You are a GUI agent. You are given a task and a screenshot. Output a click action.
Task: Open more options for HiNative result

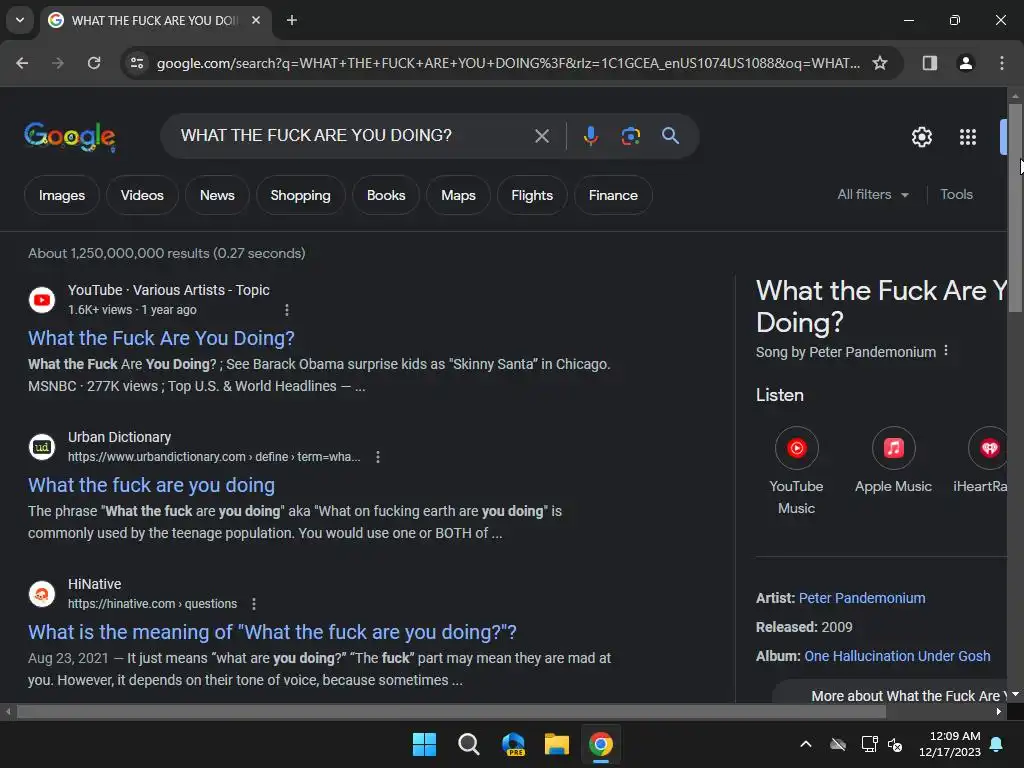[x=253, y=604]
